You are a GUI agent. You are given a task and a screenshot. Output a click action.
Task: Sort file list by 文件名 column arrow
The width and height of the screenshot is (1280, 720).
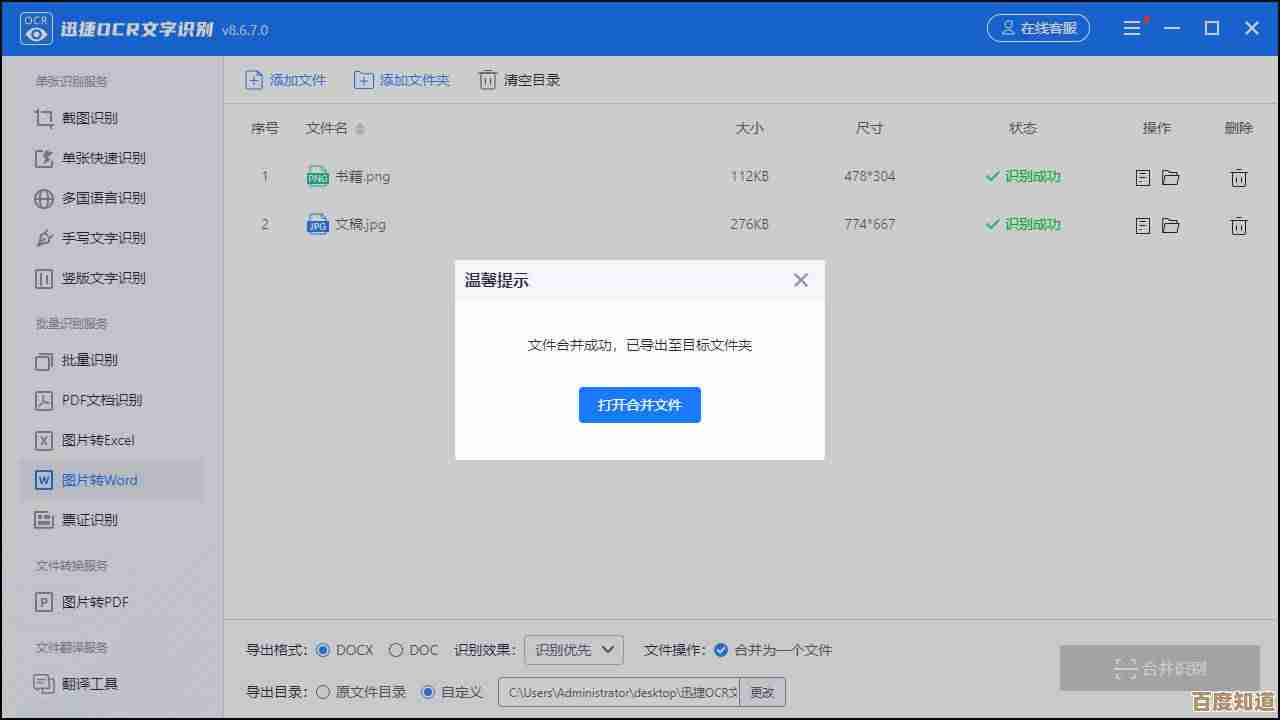click(x=359, y=129)
